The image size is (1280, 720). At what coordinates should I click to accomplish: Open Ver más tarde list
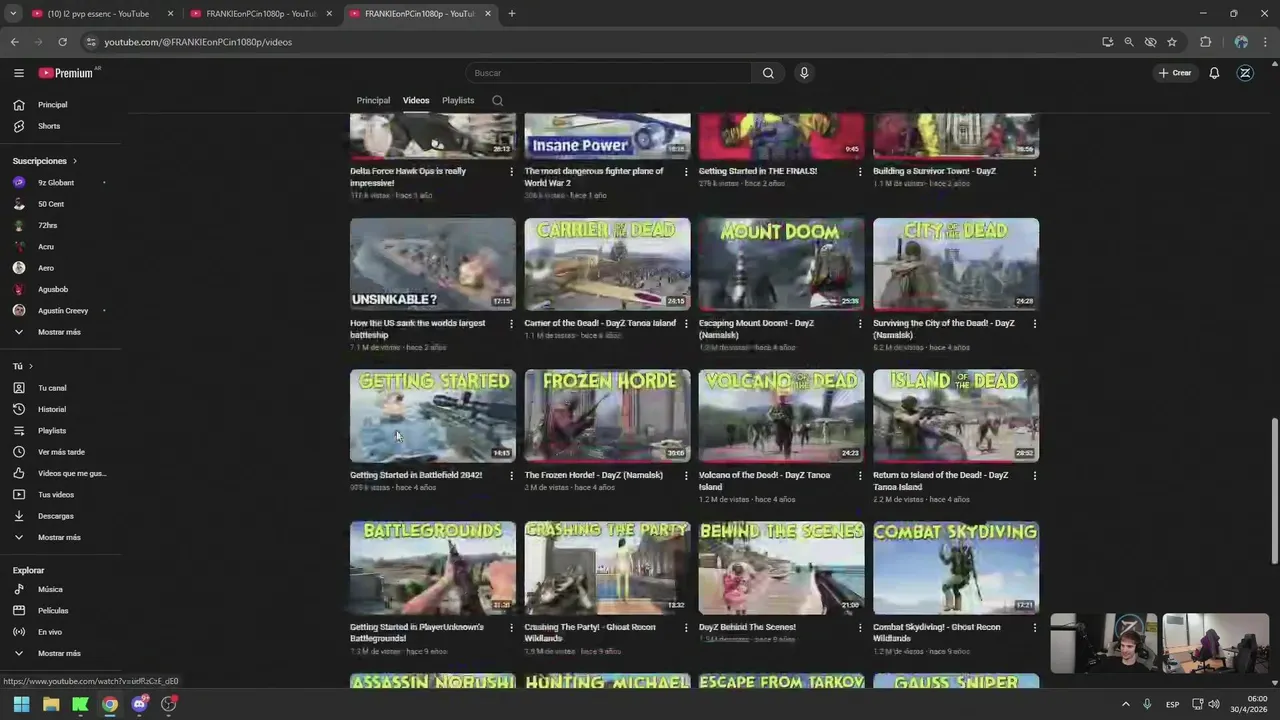click(x=60, y=452)
